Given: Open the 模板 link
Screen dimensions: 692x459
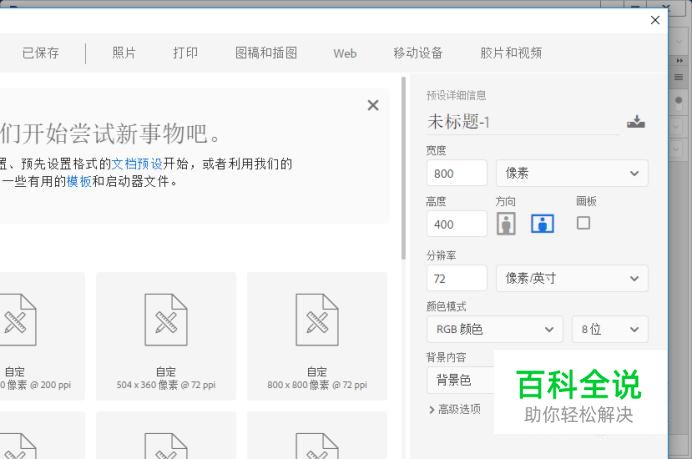Looking at the screenshot, I should click(x=79, y=181).
